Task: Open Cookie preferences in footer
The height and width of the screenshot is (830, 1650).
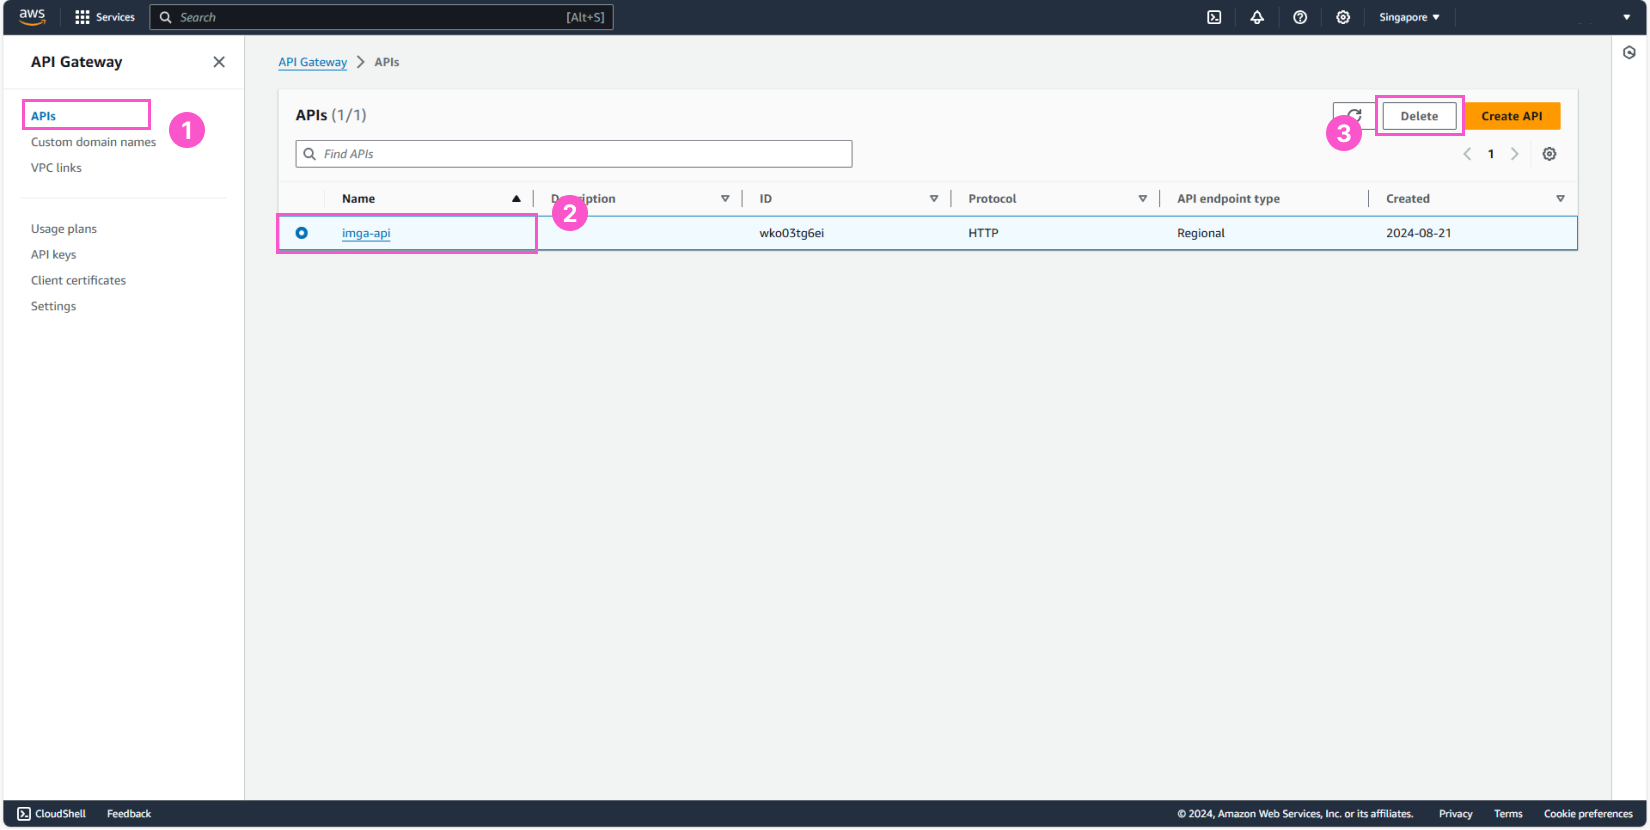Action: point(1588,814)
